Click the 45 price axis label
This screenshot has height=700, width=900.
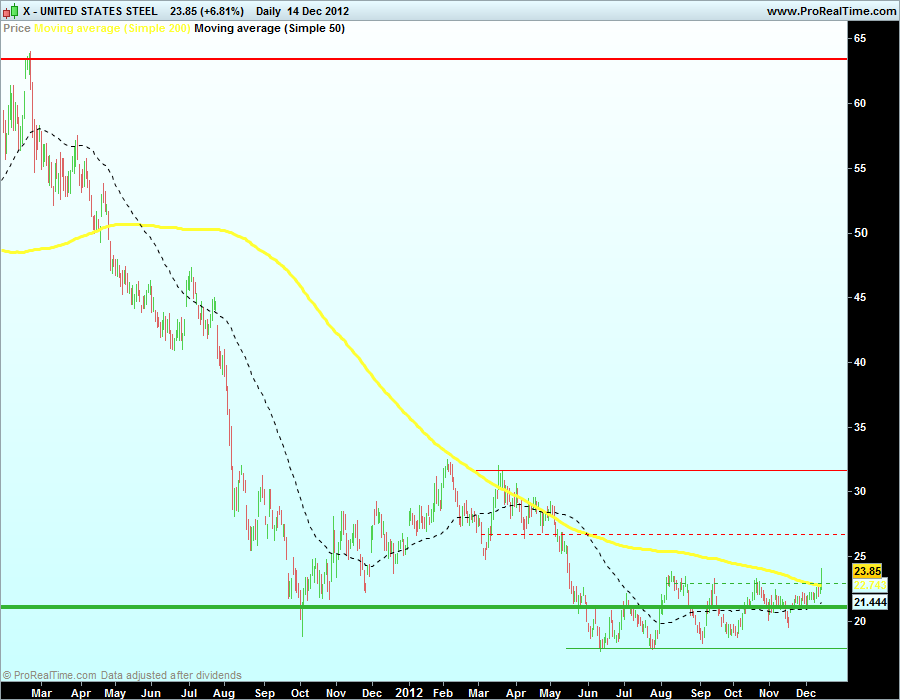coord(860,297)
